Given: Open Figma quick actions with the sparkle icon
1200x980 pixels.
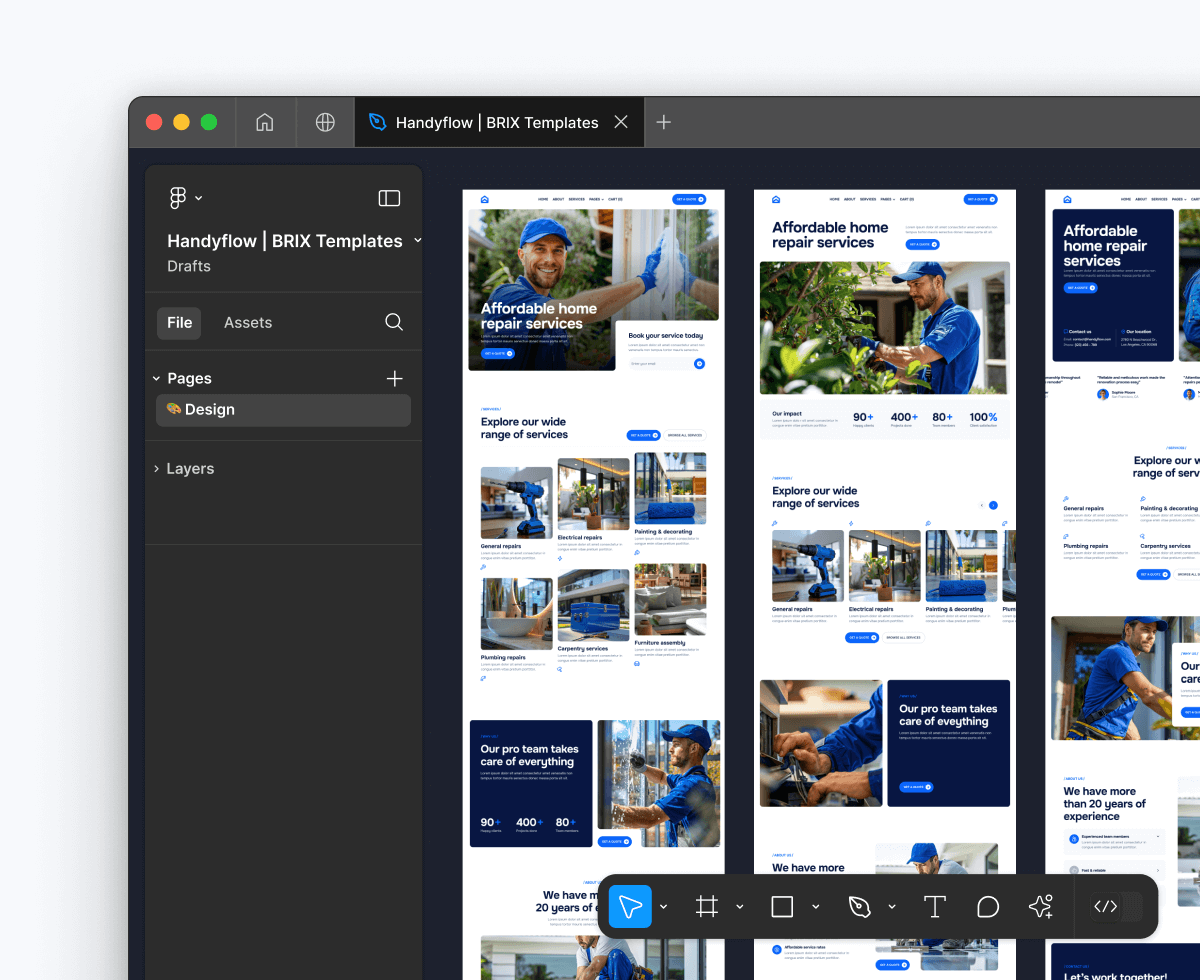Looking at the screenshot, I should [x=1040, y=906].
